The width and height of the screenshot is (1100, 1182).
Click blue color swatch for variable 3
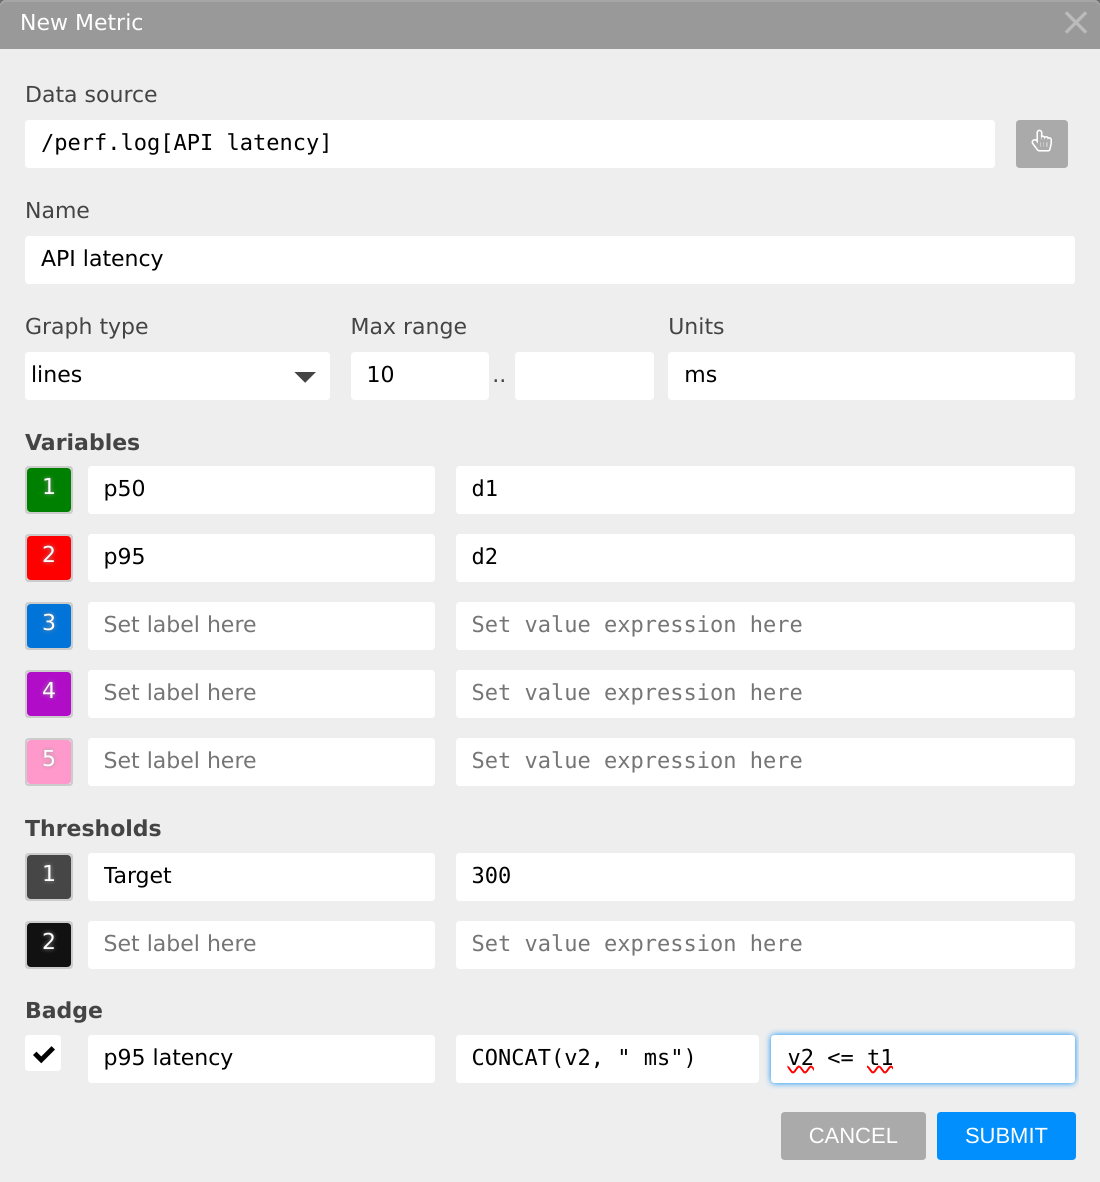coord(49,626)
